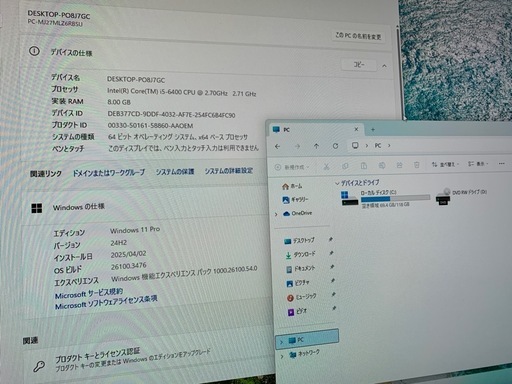Viewport: 512px width, 384px height.
Task: Click PC in the address breadcrumb
Action: click(x=378, y=145)
